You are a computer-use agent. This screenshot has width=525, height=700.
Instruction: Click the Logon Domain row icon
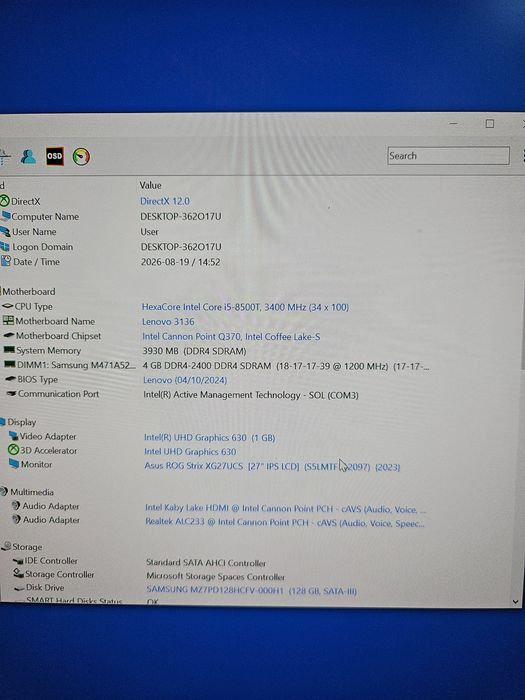pos(5,246)
